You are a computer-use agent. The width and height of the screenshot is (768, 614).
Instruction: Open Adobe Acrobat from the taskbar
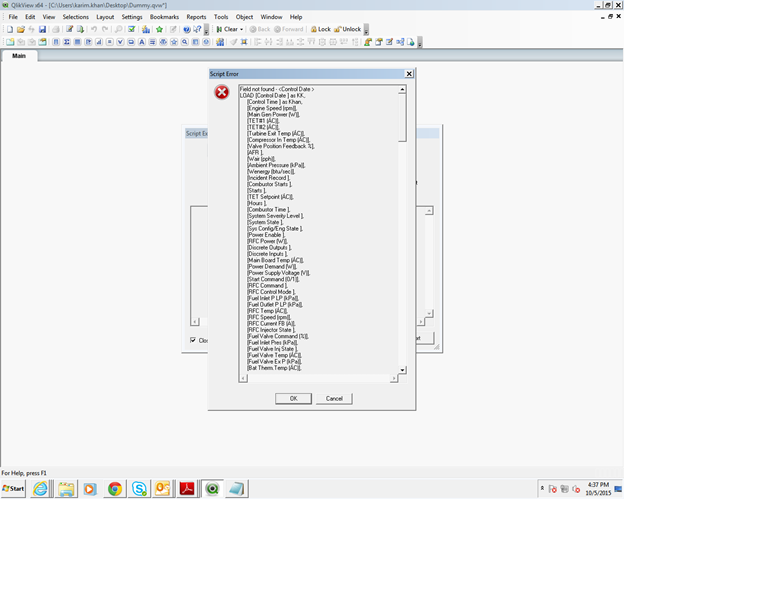[187, 489]
